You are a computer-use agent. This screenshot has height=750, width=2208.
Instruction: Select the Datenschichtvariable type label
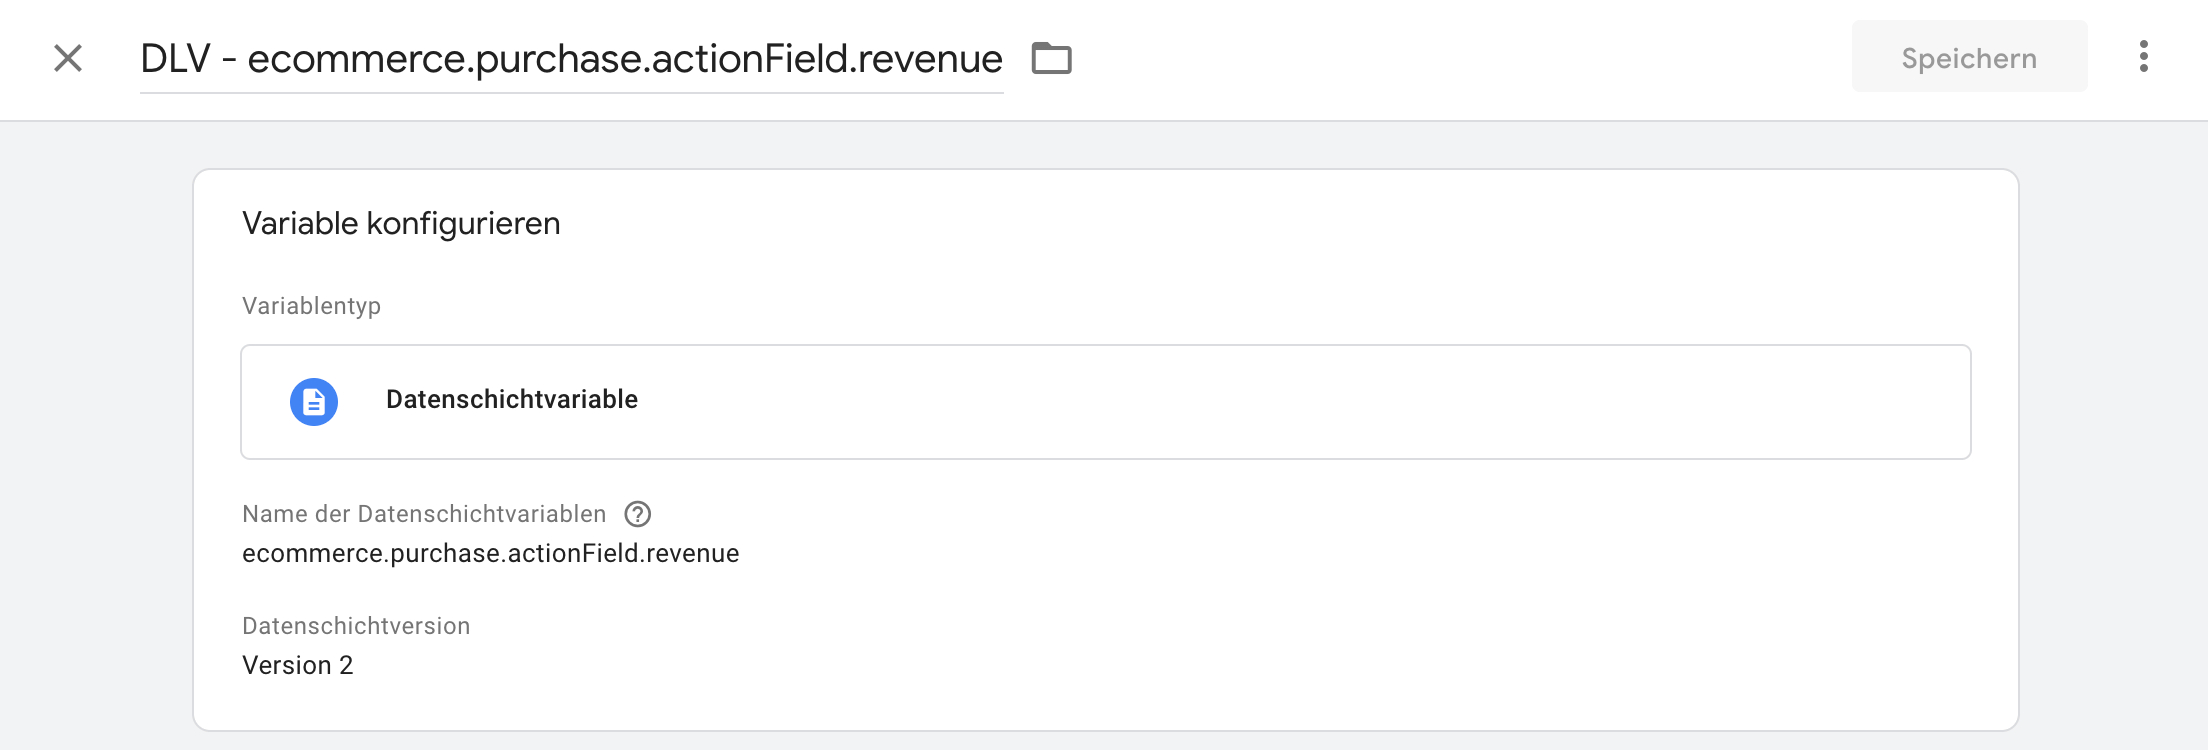pyautogui.click(x=511, y=400)
